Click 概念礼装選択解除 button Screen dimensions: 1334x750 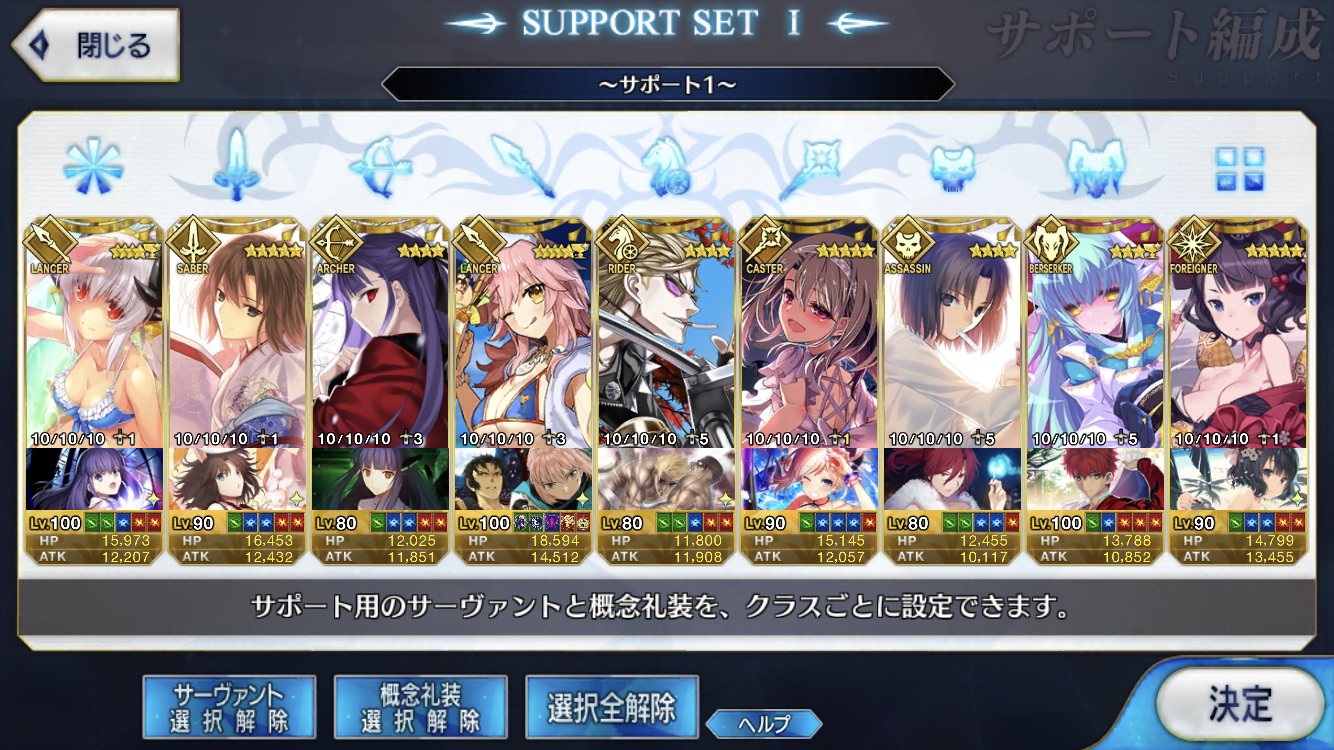[420, 708]
